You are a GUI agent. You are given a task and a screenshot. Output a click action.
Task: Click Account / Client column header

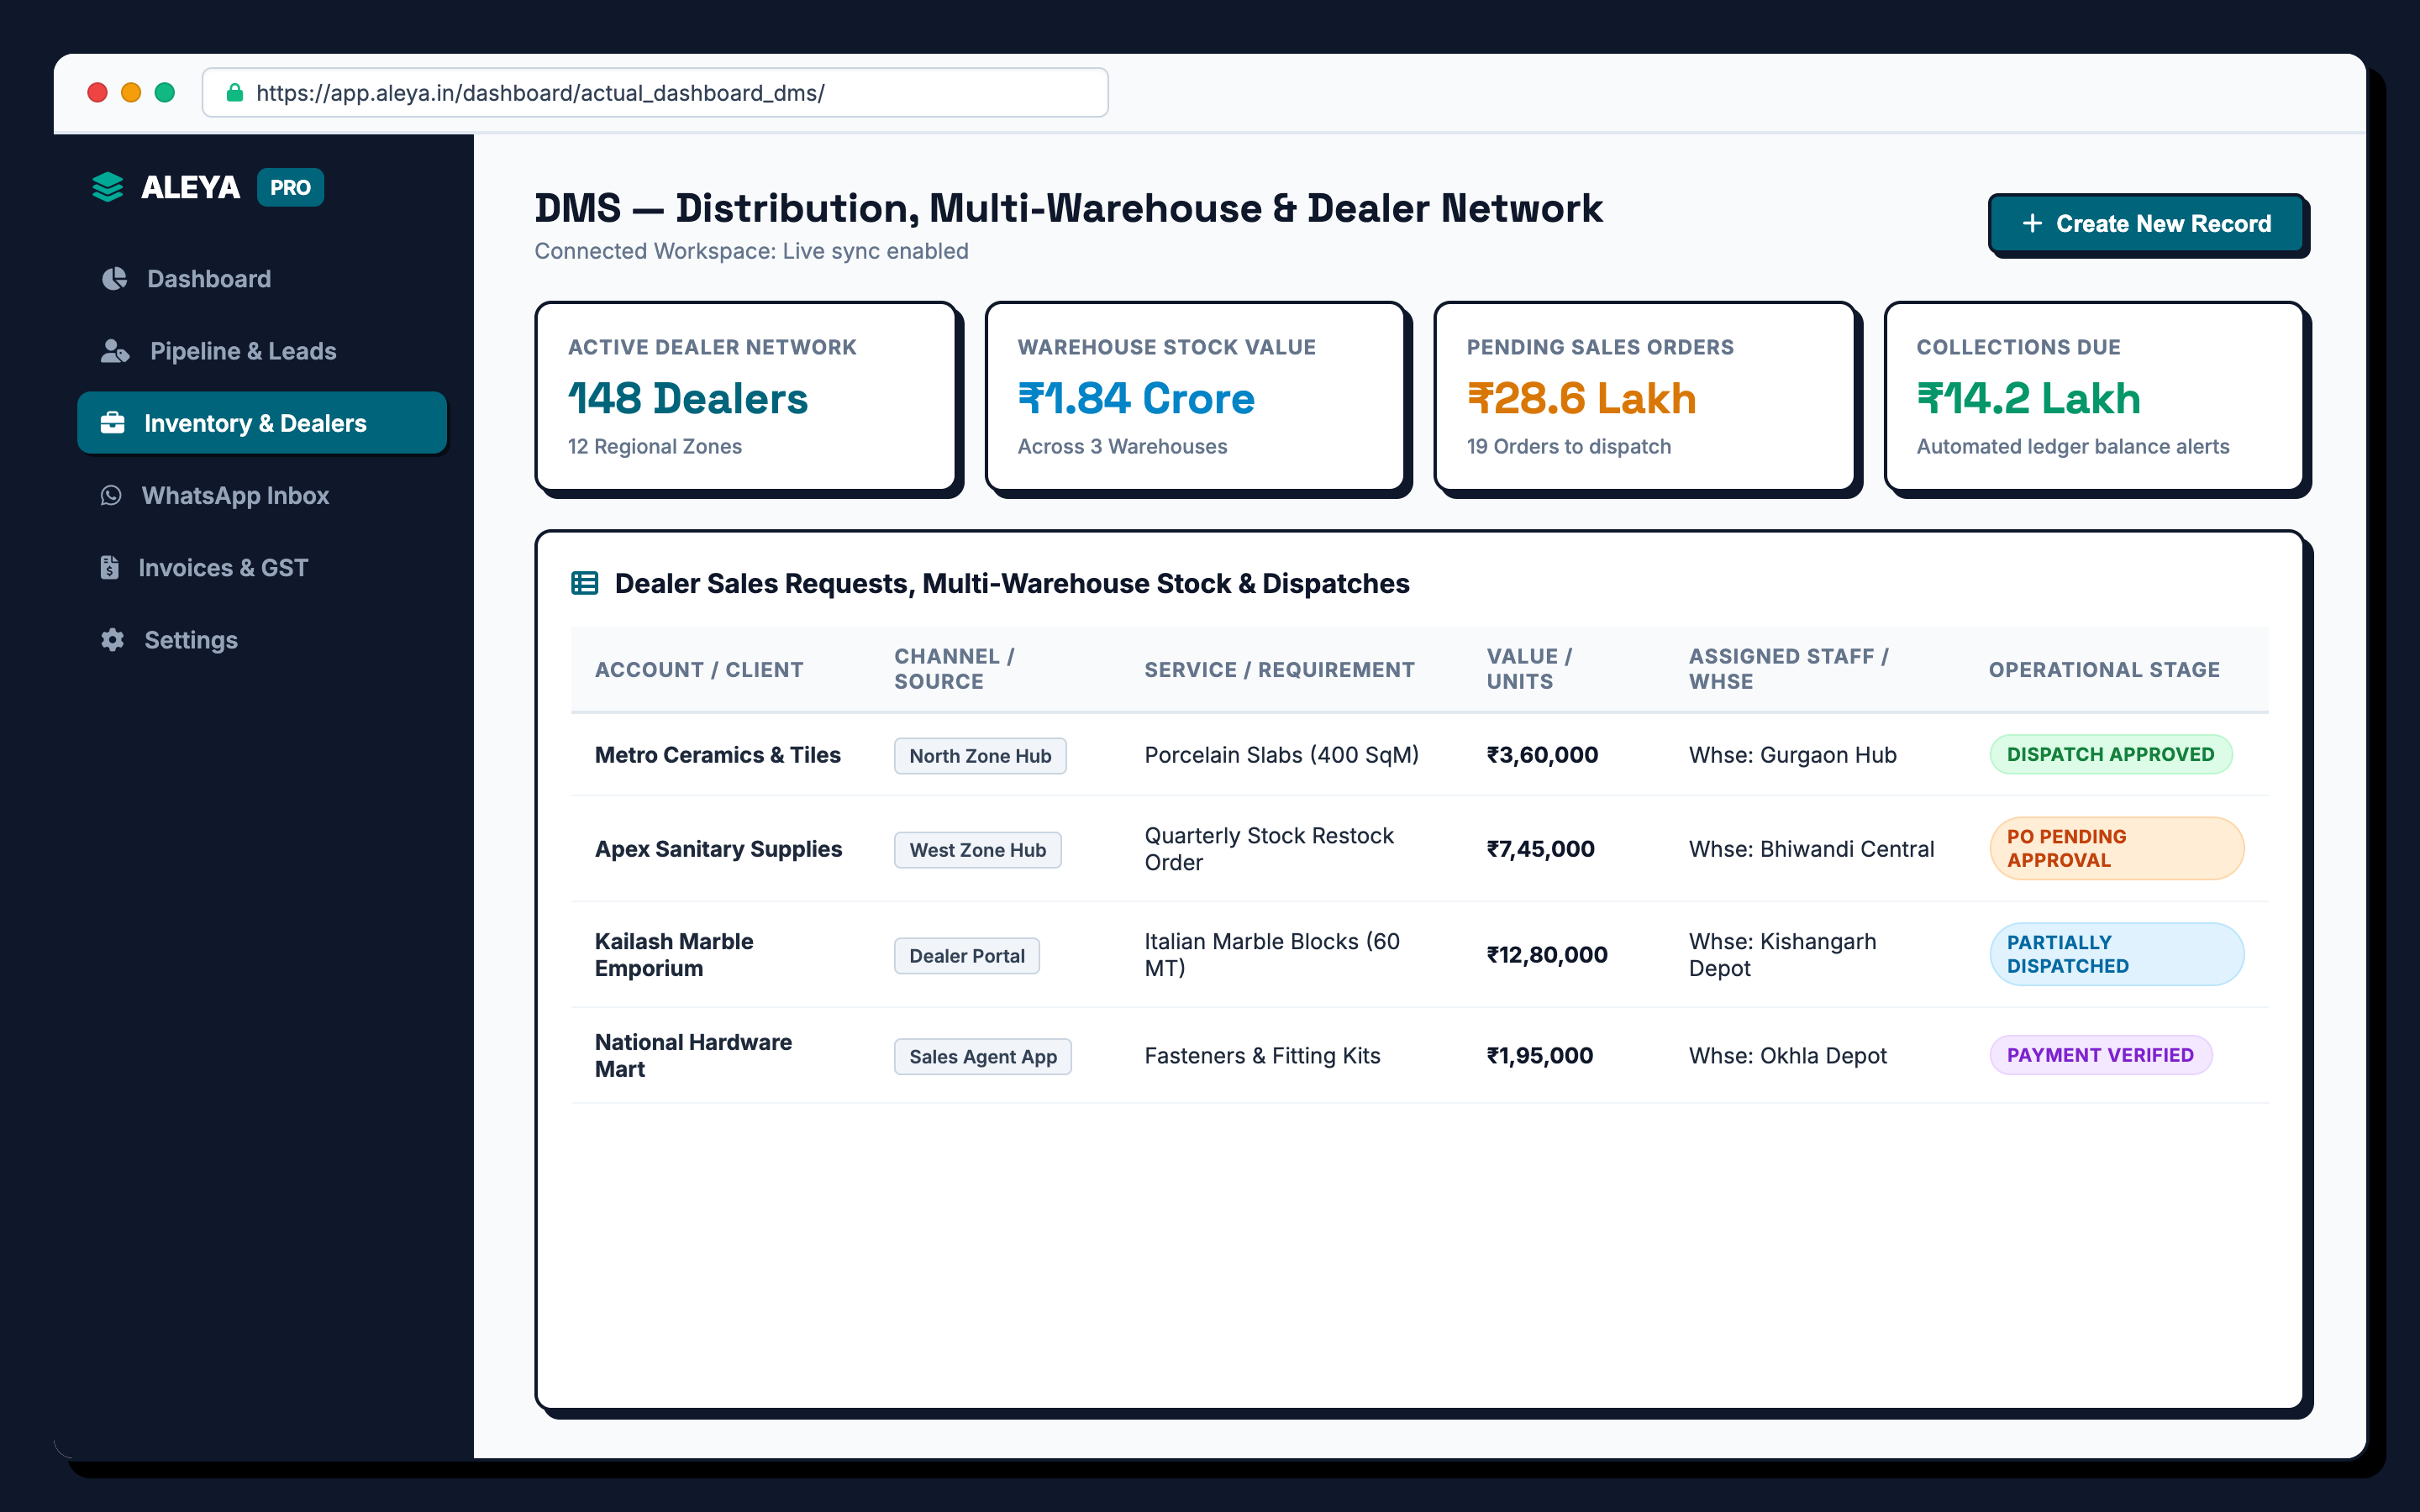[x=699, y=670]
